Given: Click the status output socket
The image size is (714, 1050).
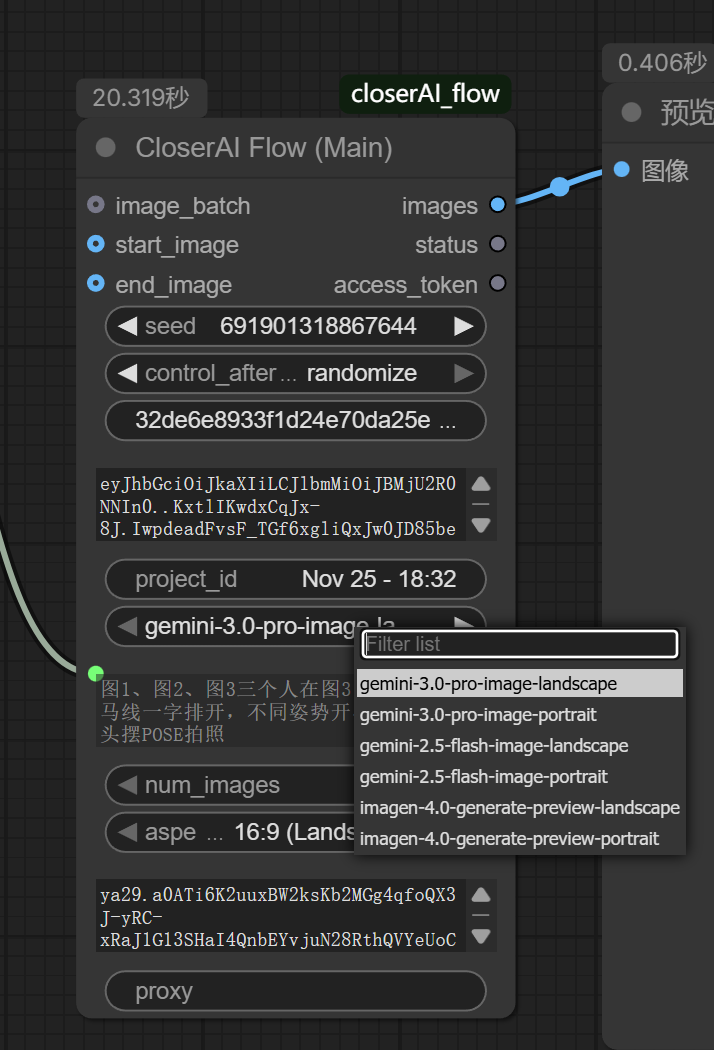Looking at the screenshot, I should (497, 245).
